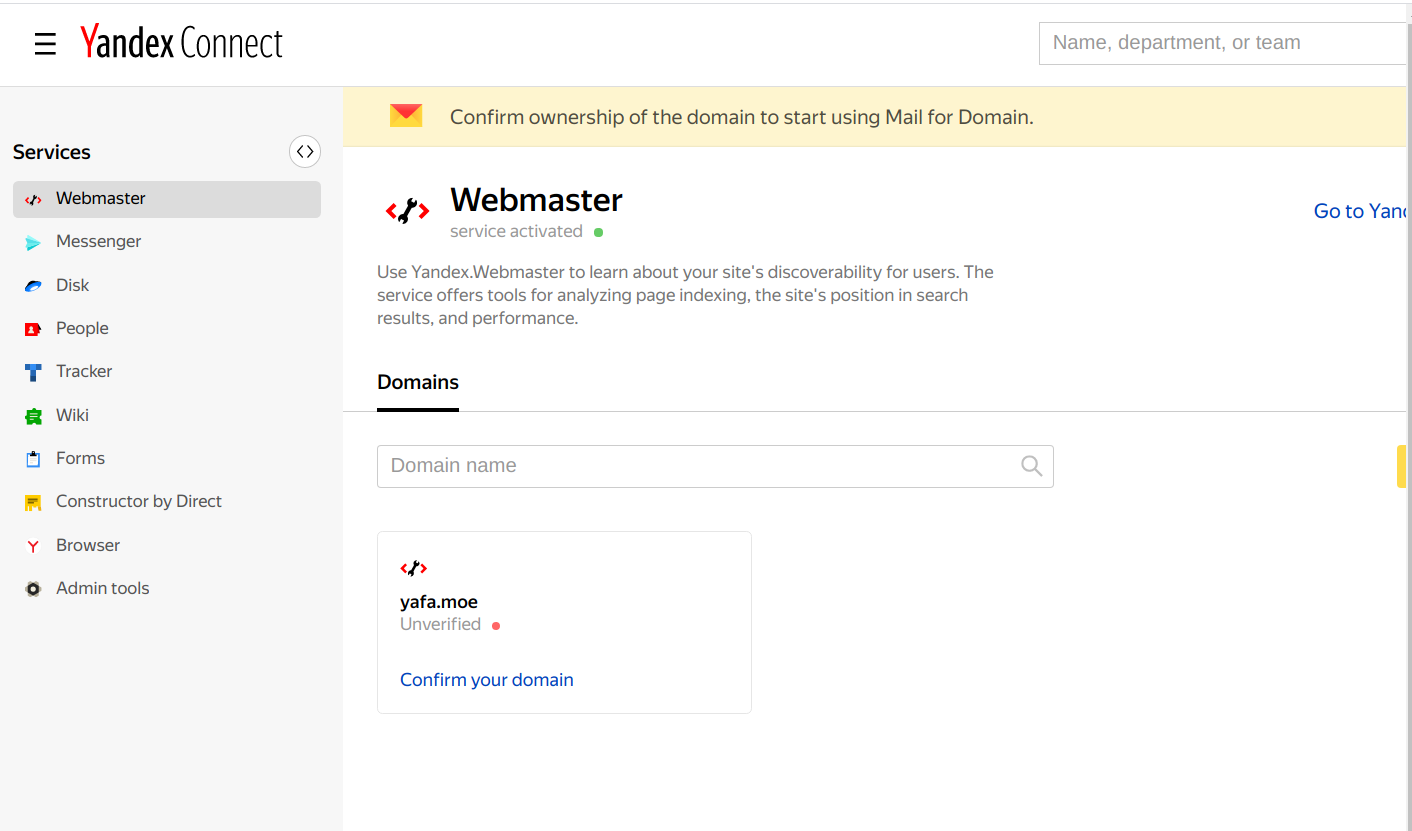
Task: Switch to the Domains tab
Action: tap(418, 382)
